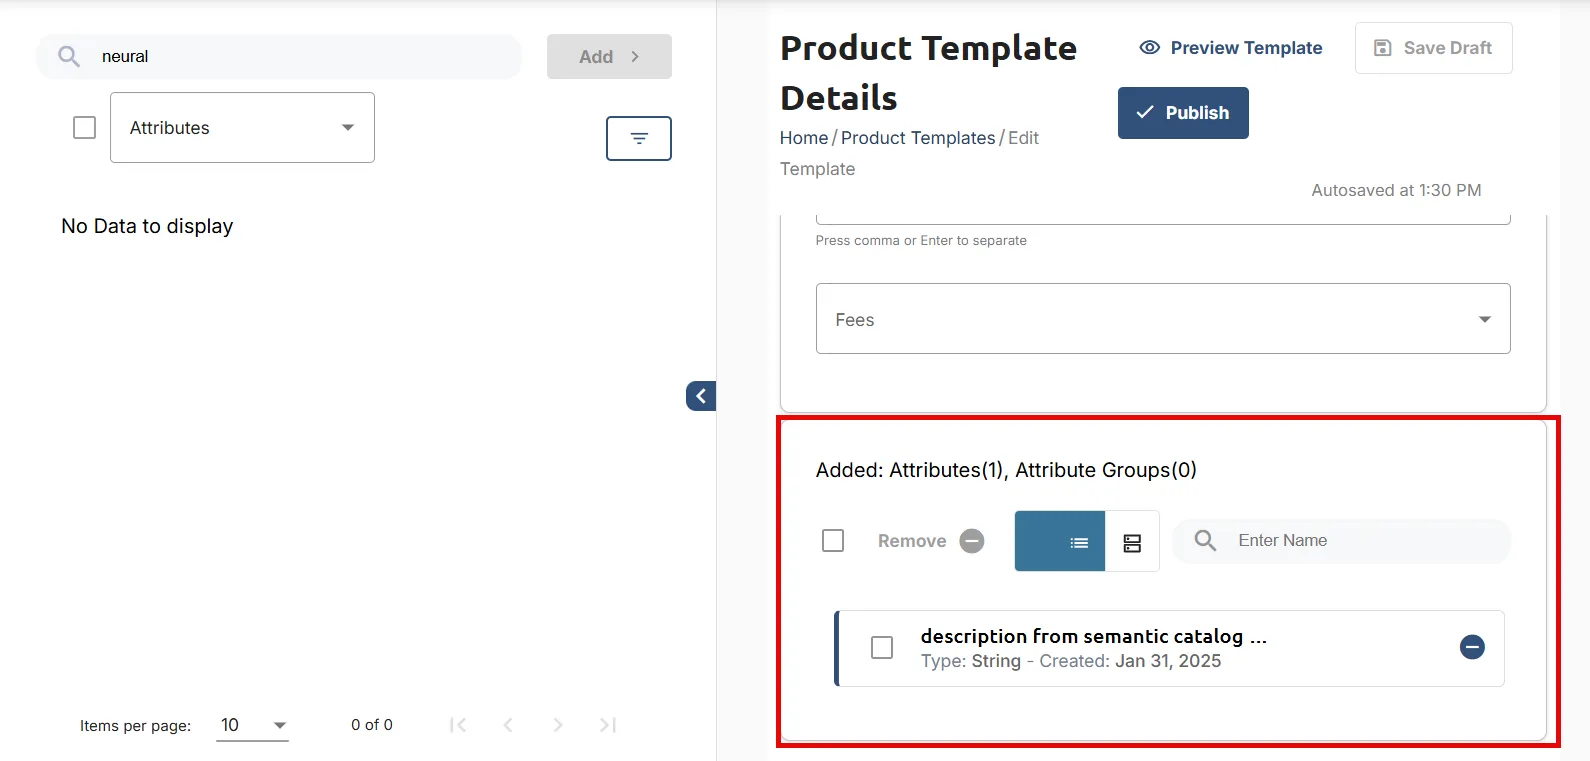Open the Product Templates breadcrumb link

point(918,138)
